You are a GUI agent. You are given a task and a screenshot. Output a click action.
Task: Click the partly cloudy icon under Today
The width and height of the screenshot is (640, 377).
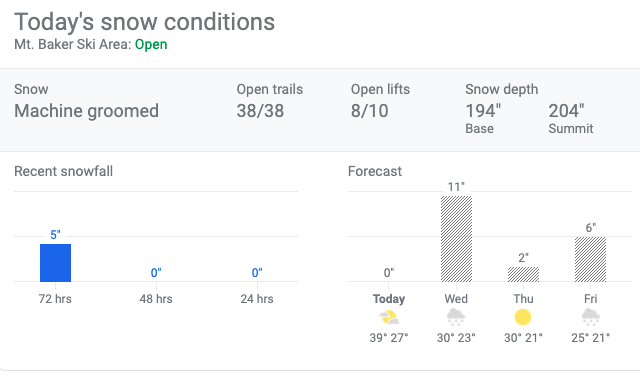[x=389, y=317]
